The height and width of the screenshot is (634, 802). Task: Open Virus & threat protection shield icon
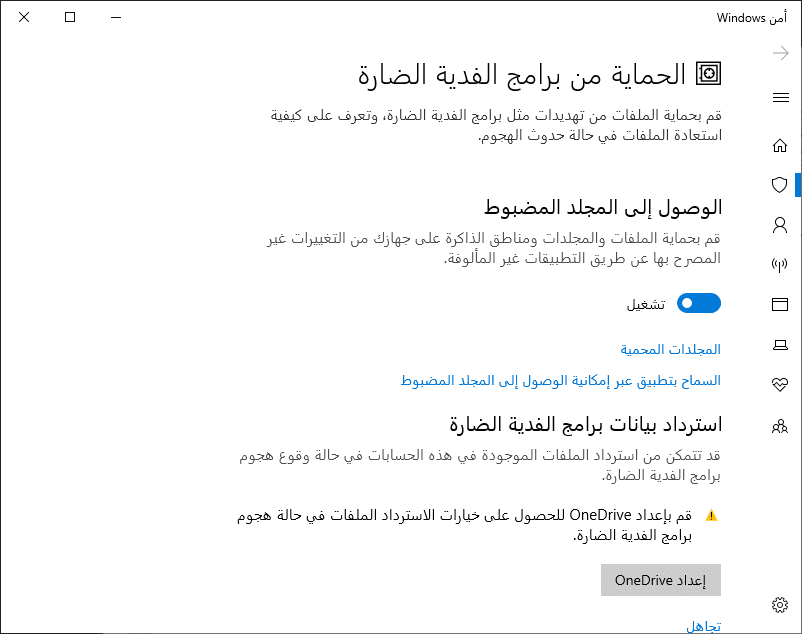click(x=779, y=185)
